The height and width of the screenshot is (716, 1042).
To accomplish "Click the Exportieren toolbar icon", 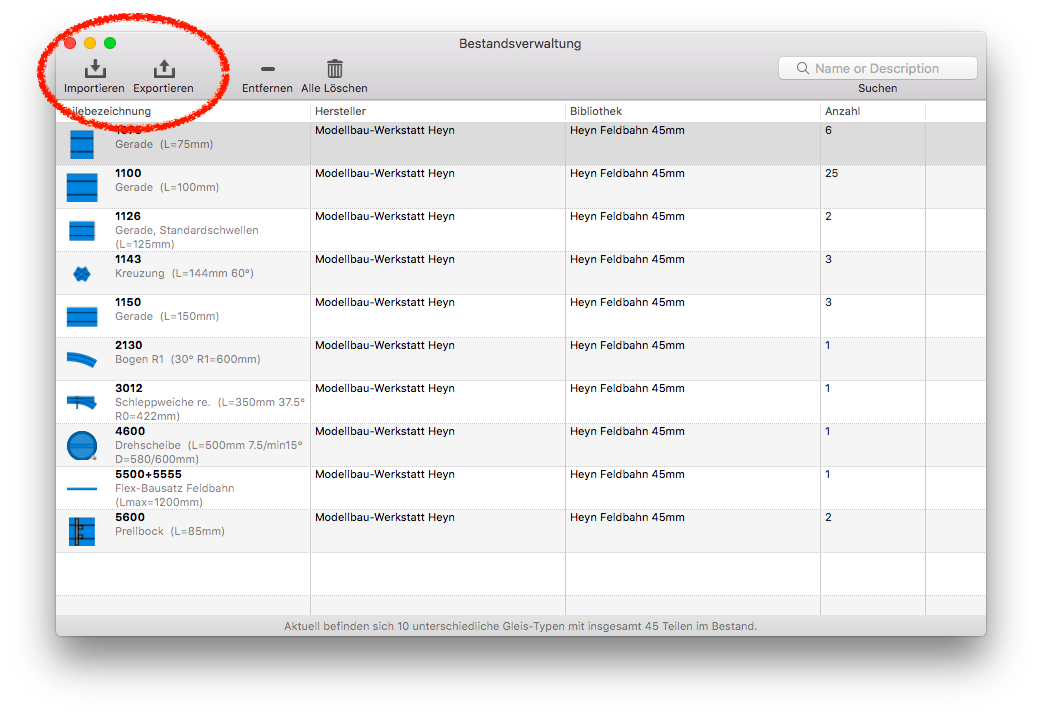I will (164, 69).
